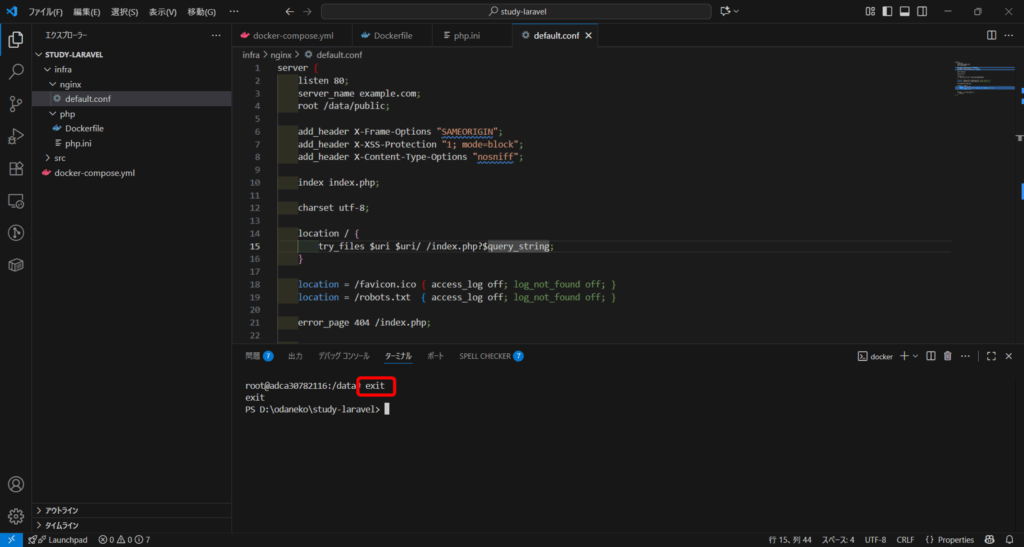This screenshot has height=547, width=1024.
Task: Open Run and Debug view
Action: 16,136
